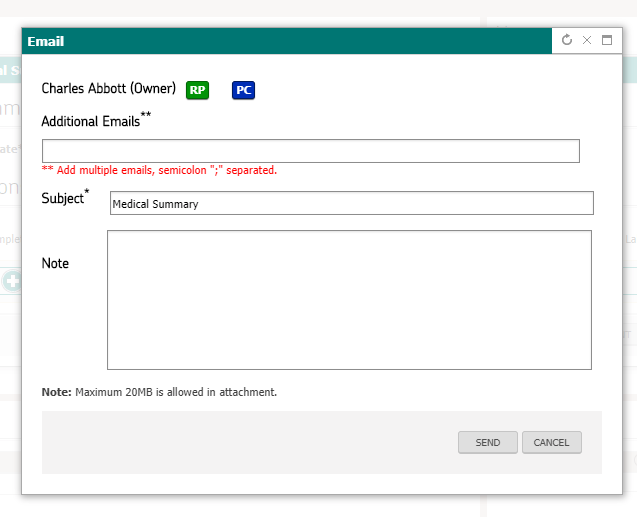
Task: Maximize the Email dialog window
Action: 607,40
